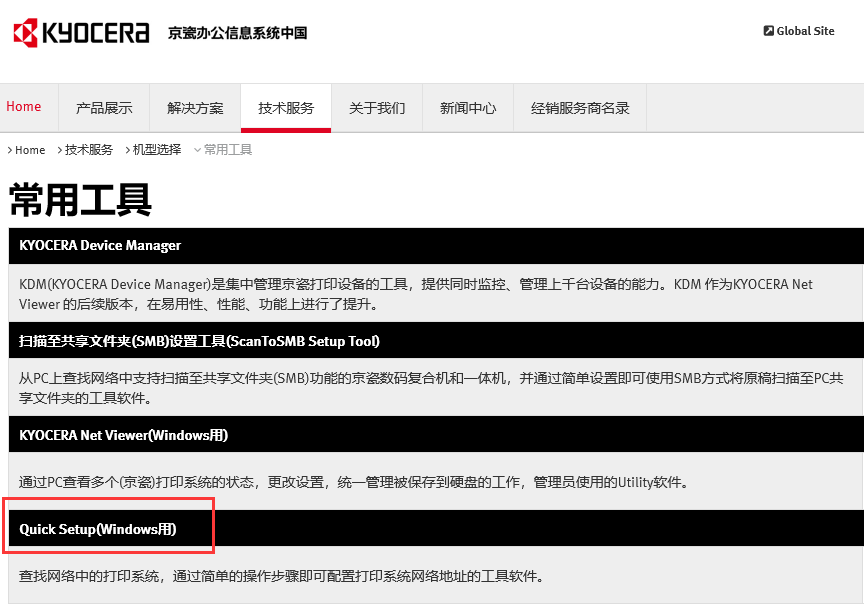Open the 解决方案 menu item

(195, 107)
